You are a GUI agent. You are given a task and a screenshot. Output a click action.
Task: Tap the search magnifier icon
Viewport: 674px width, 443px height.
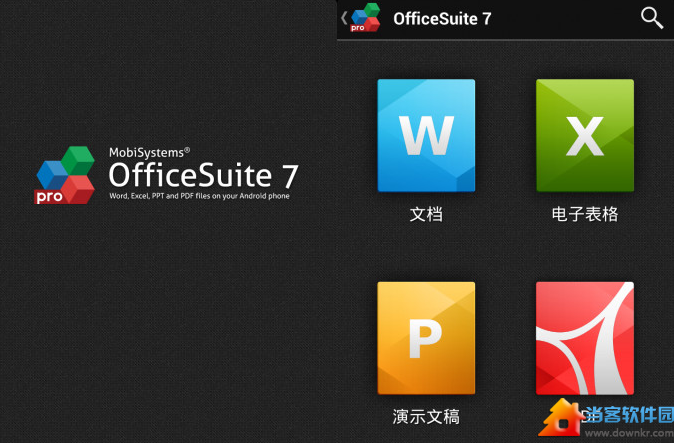652,18
